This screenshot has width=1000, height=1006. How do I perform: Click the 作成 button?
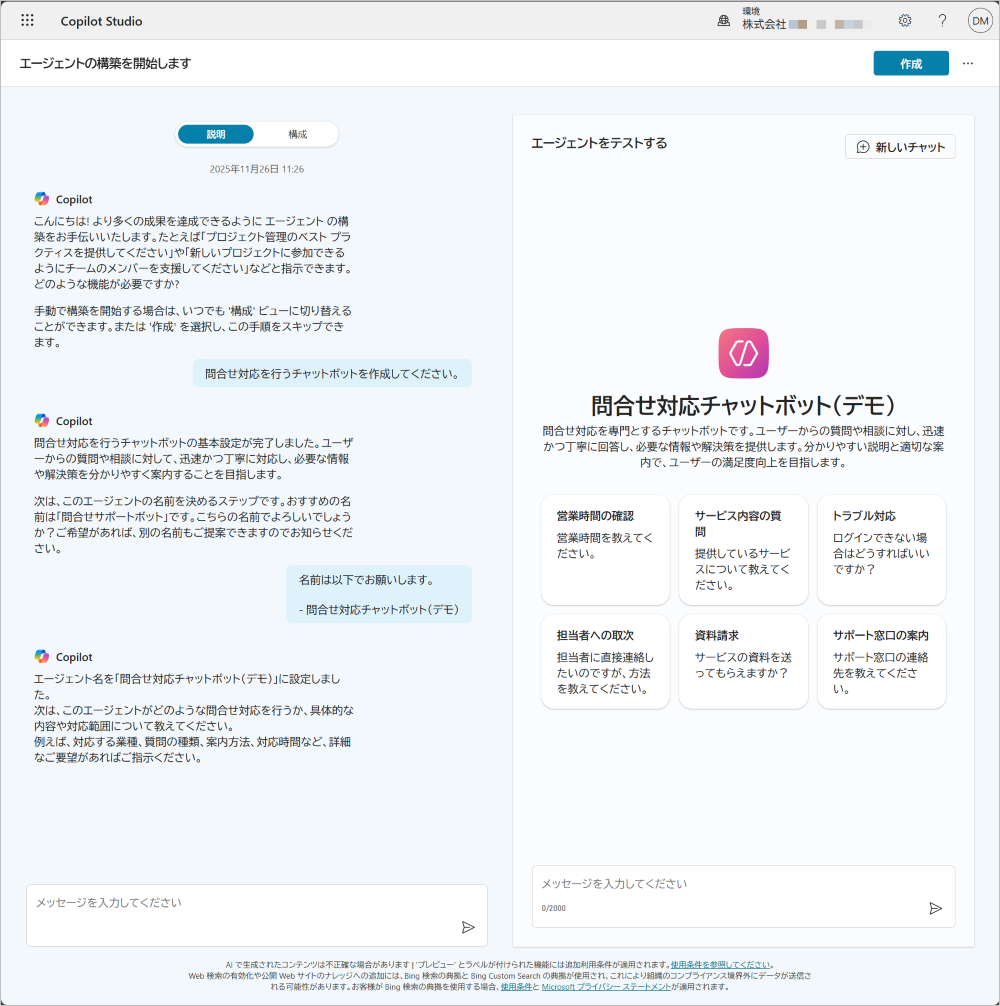[x=910, y=63]
